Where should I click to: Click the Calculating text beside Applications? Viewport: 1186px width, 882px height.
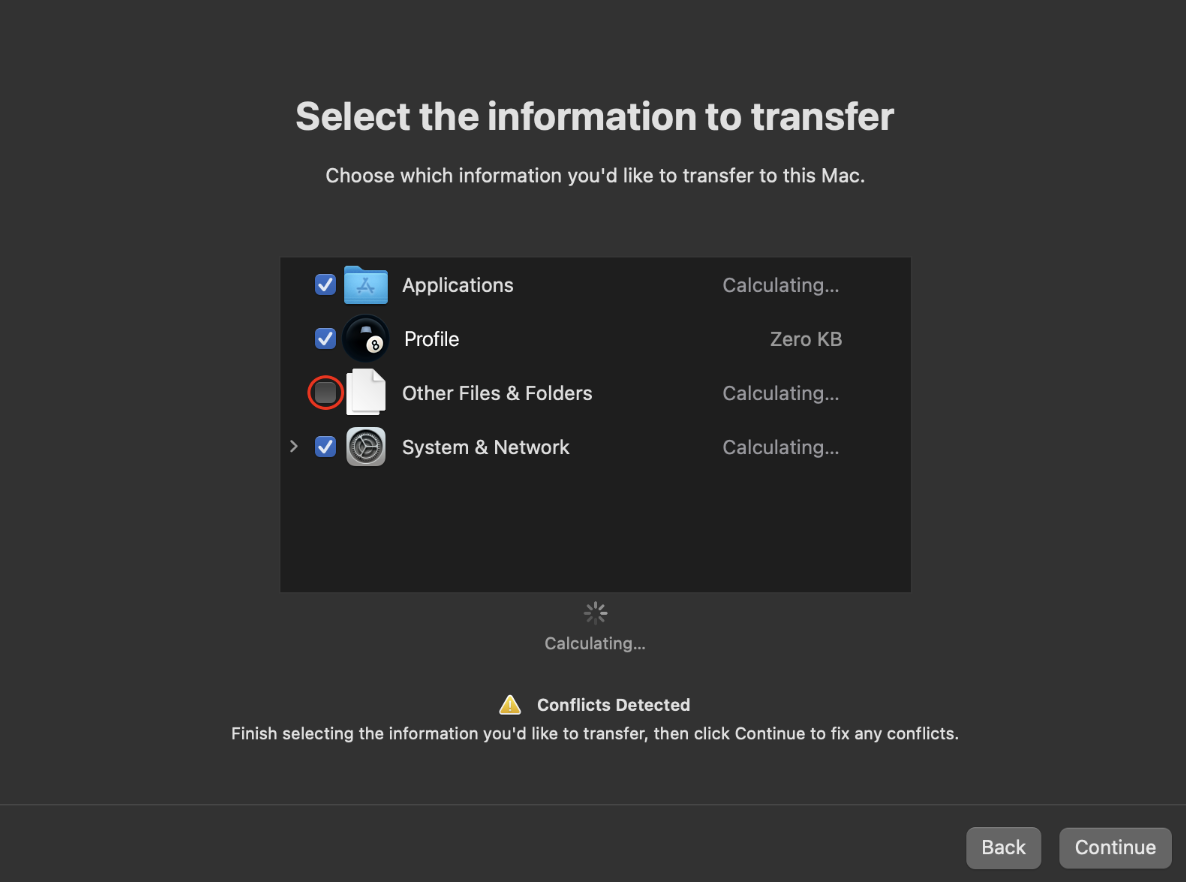[x=780, y=285]
